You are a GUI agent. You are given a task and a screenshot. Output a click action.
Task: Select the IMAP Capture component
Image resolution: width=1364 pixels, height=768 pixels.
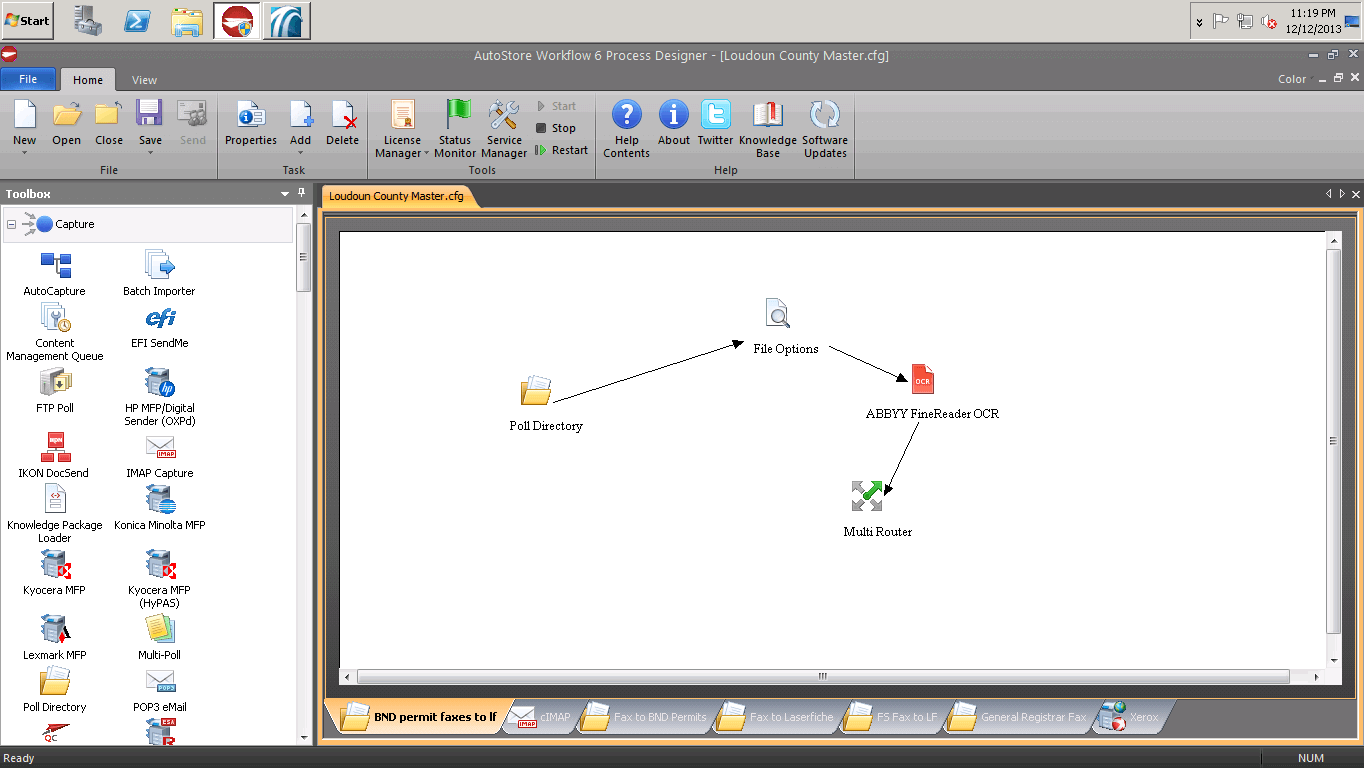tap(160, 456)
